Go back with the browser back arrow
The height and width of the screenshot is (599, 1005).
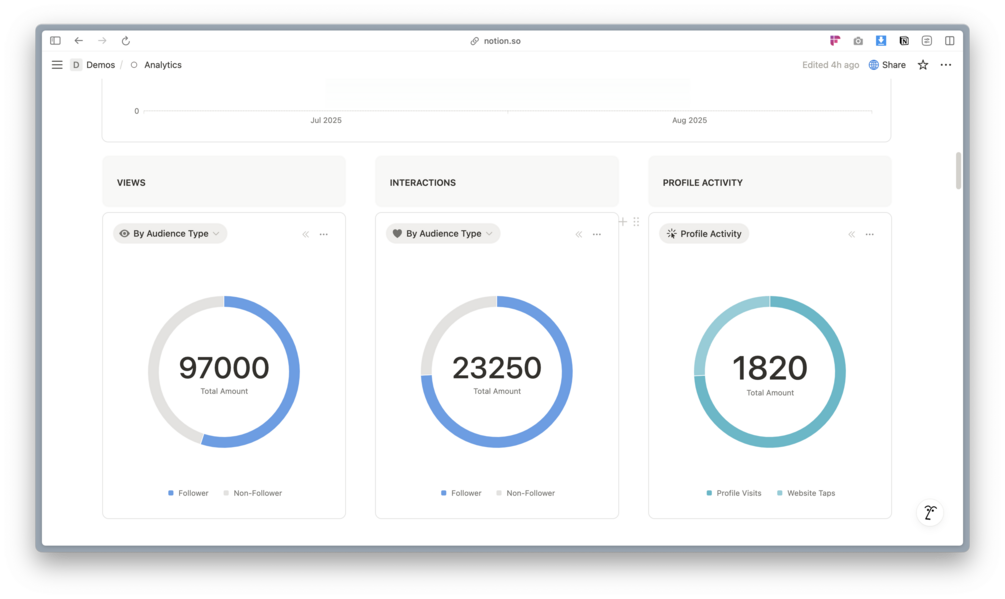78,40
